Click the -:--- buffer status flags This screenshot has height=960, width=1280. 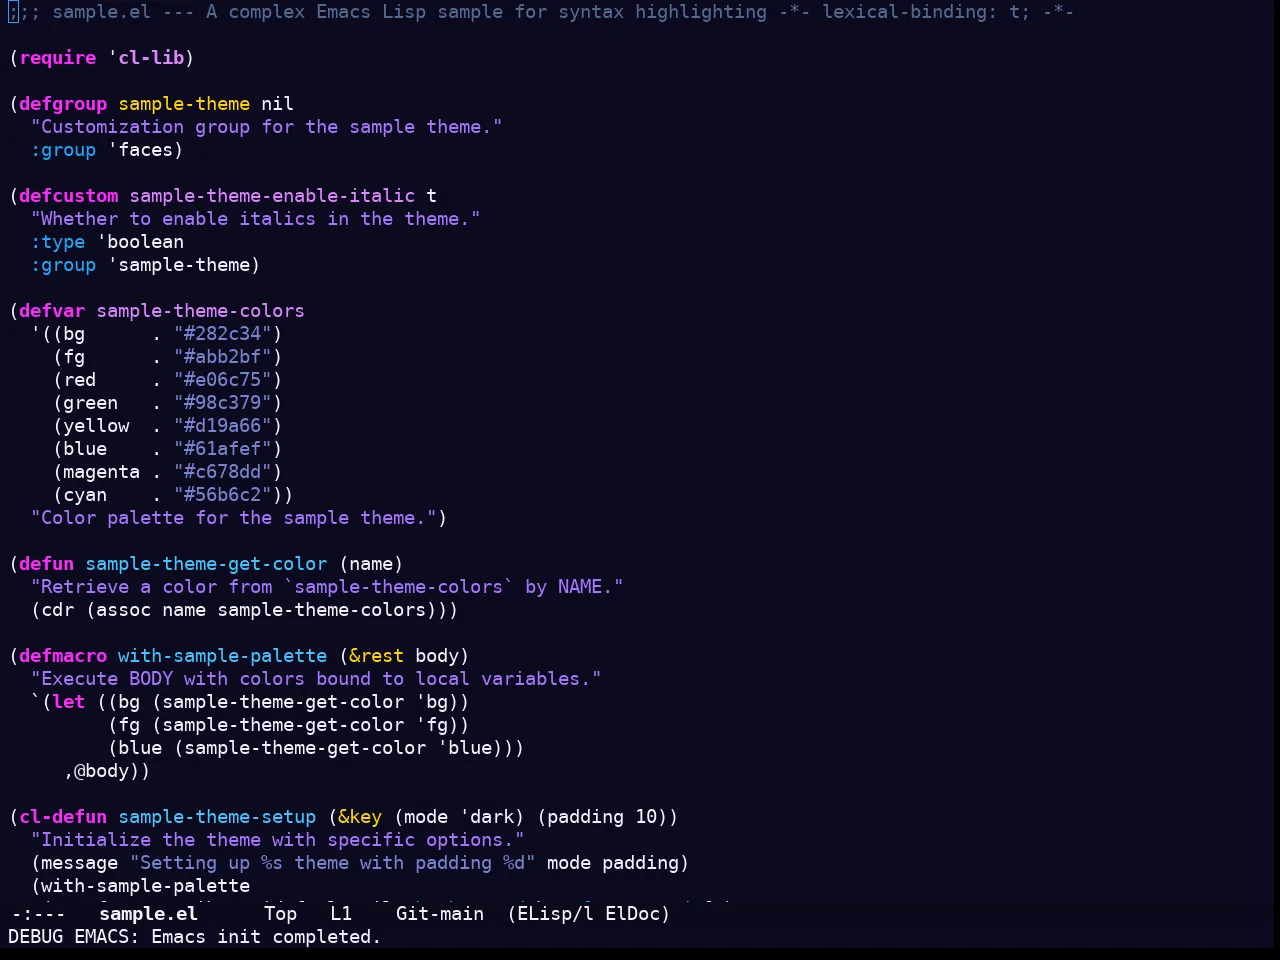point(38,914)
